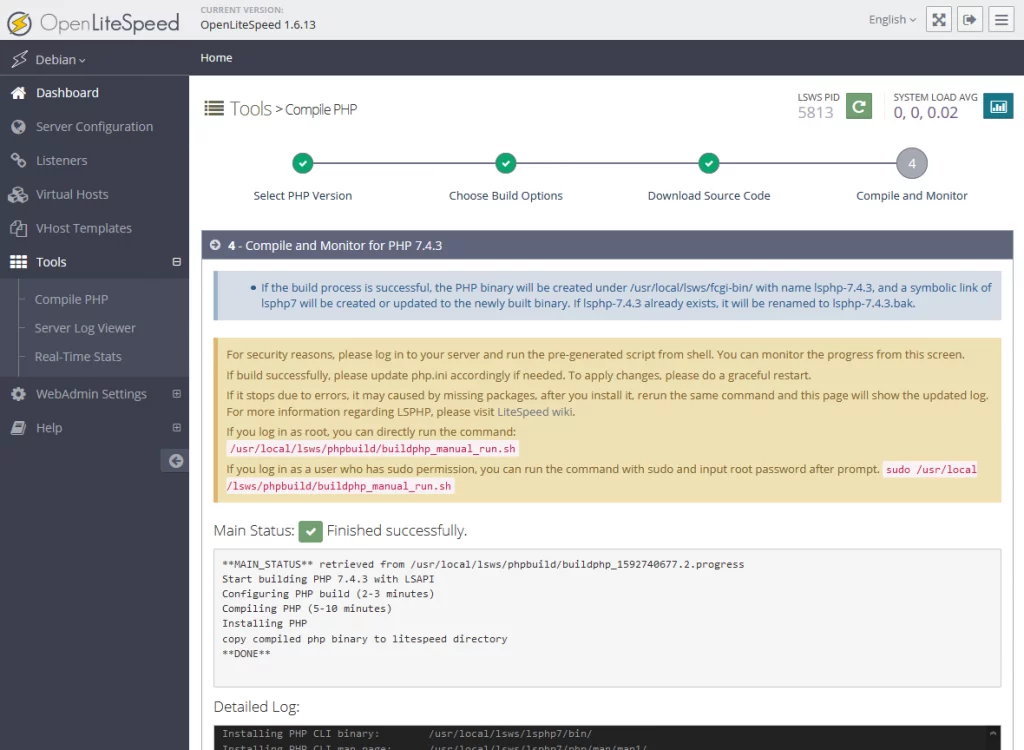Viewport: 1024px width, 750px height.
Task: Click the **DONE** line in status log
Action: click(246, 653)
